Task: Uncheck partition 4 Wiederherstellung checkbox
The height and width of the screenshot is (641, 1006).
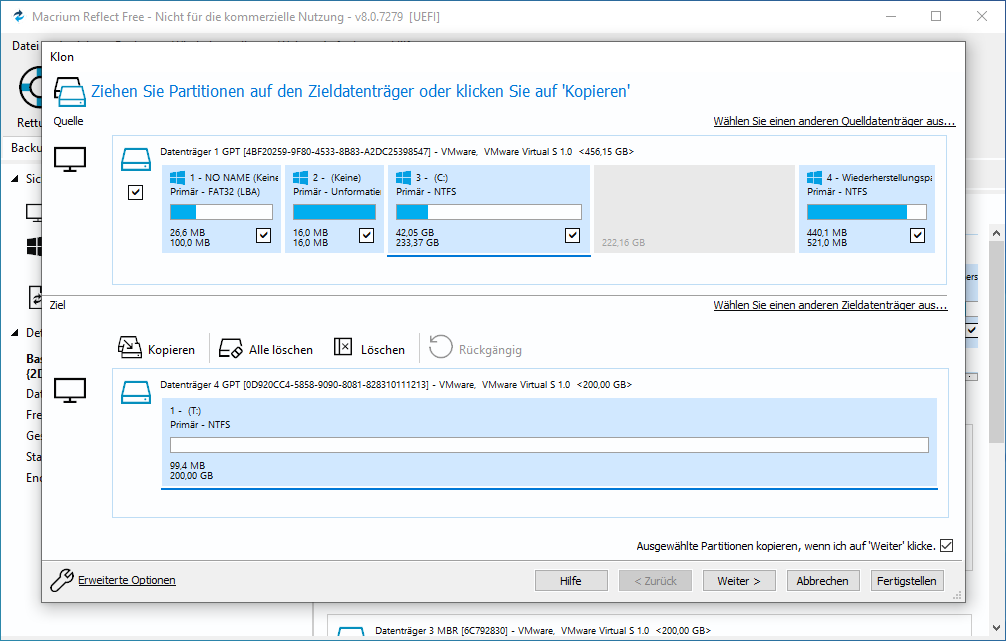Action: (917, 235)
